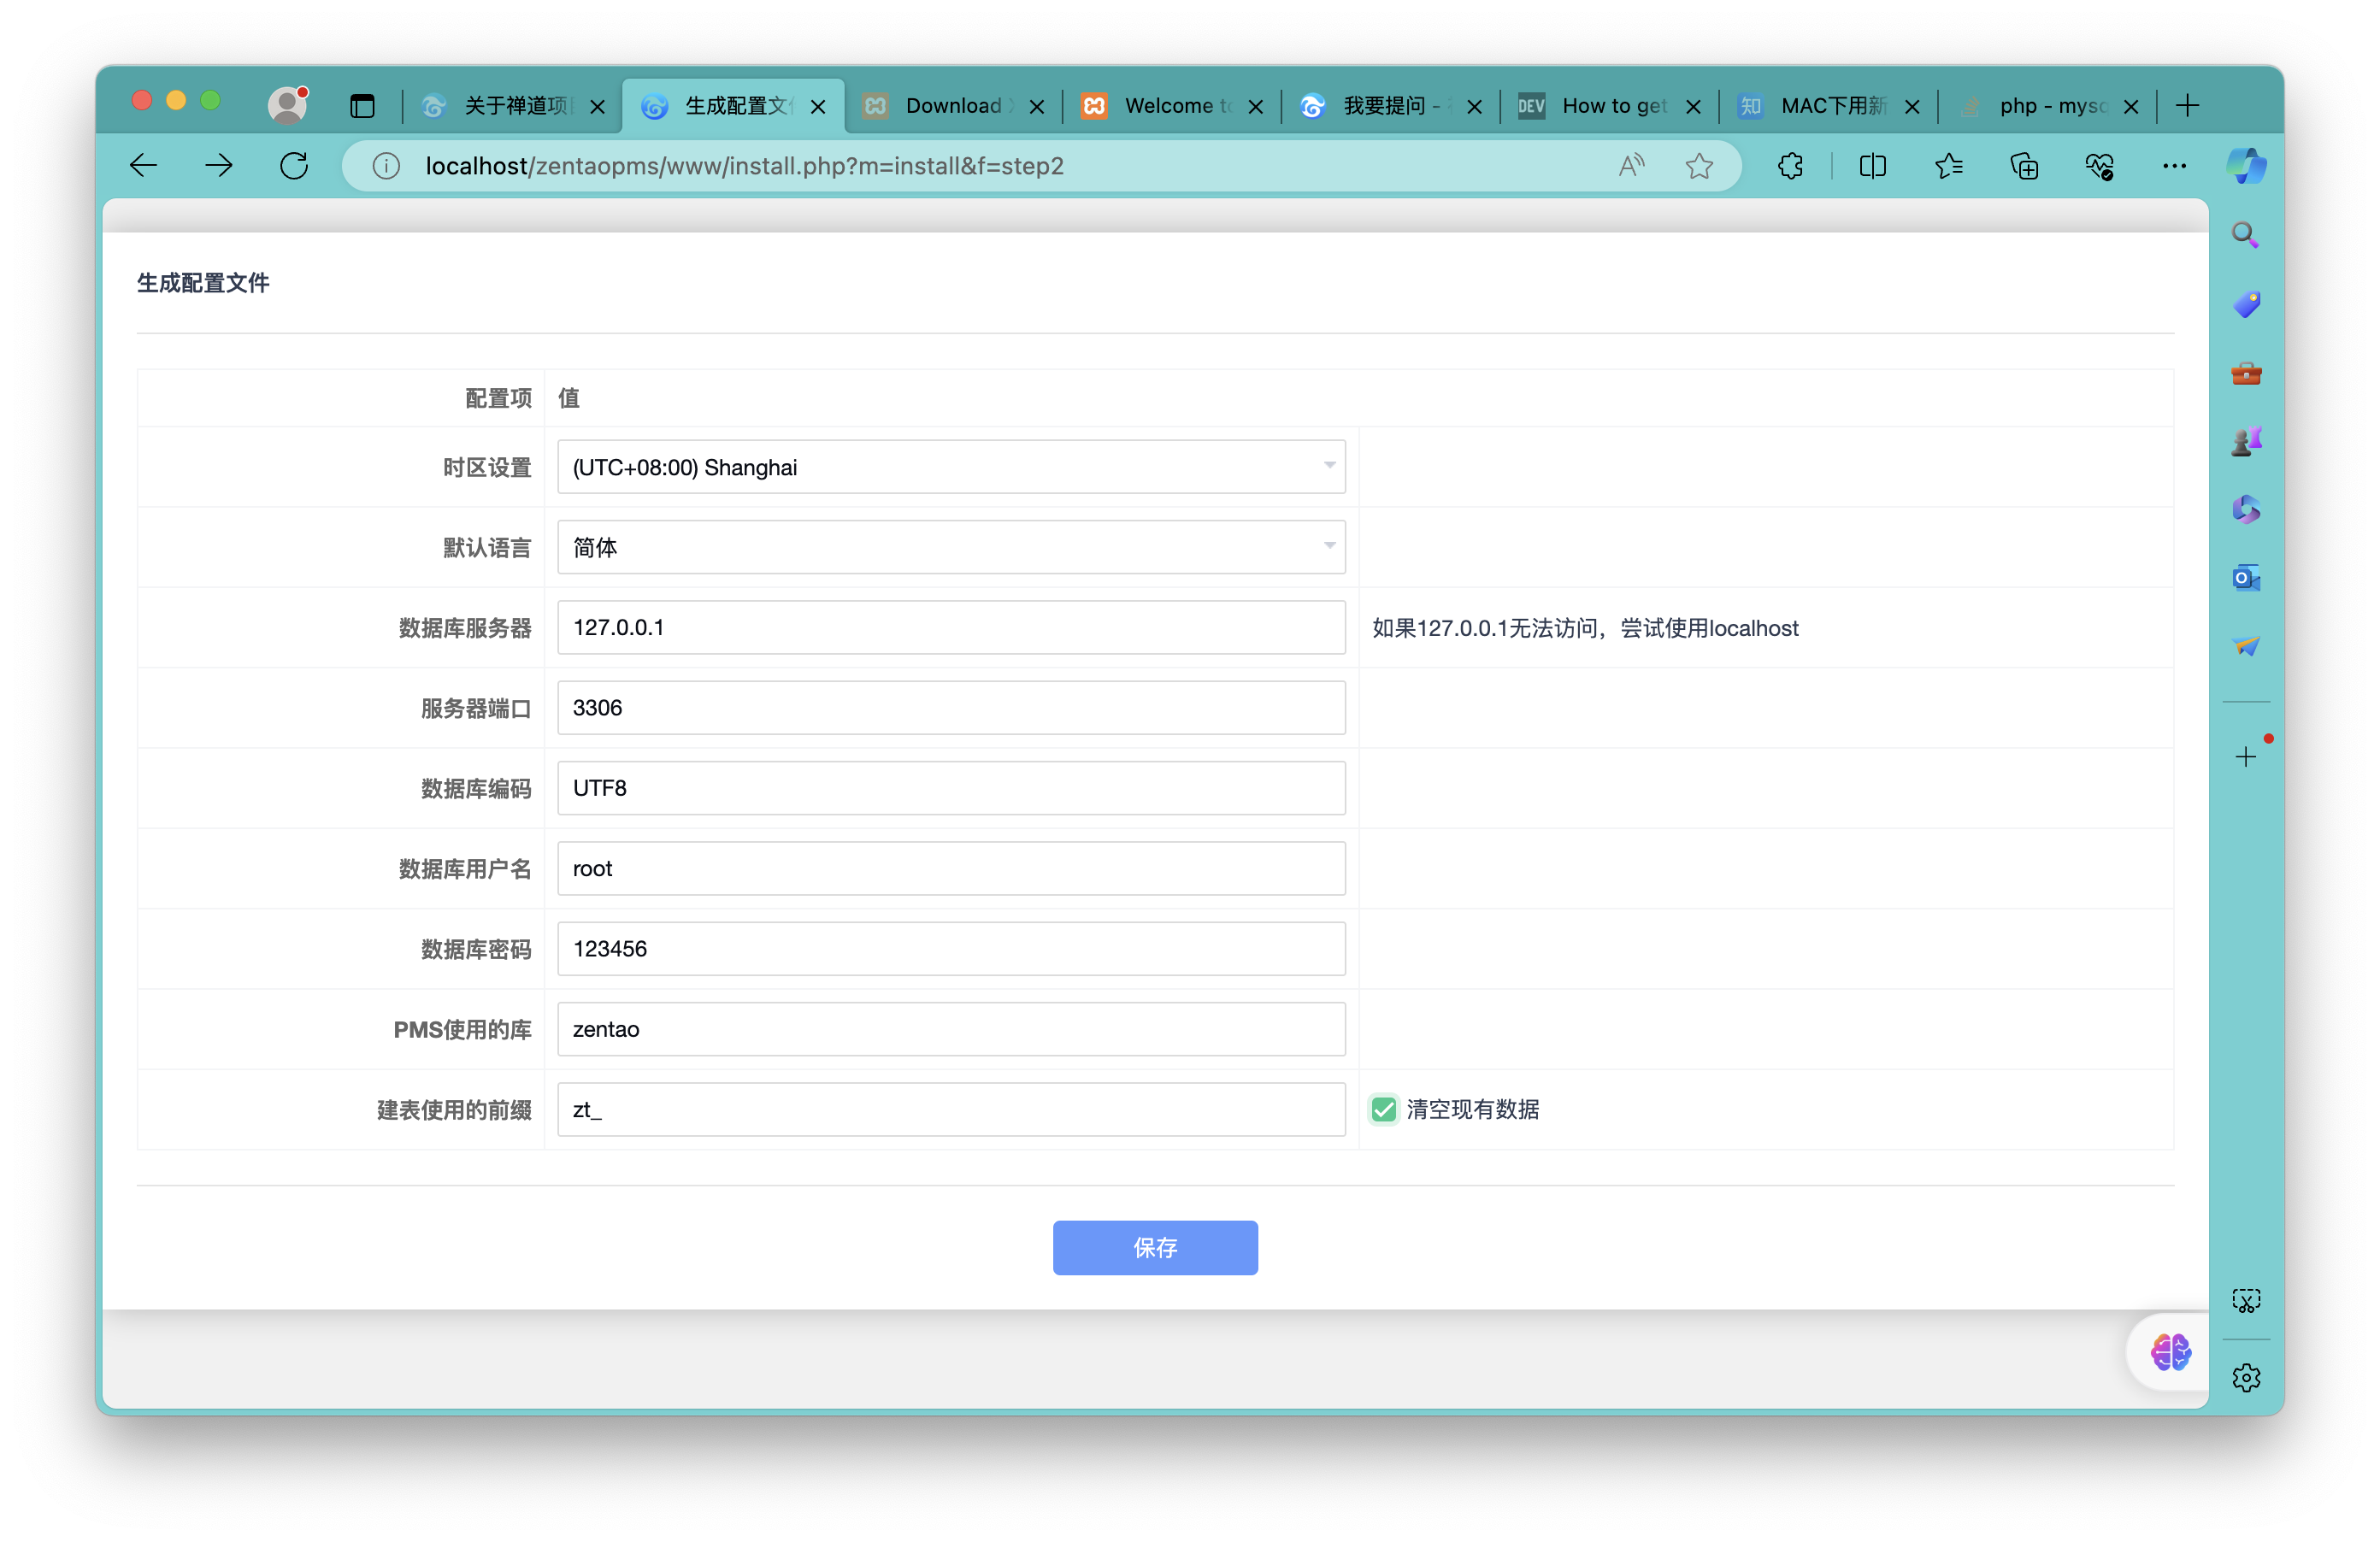2380x1542 pixels.
Task: Open the Extensions puzzle icon
Action: coord(1790,166)
